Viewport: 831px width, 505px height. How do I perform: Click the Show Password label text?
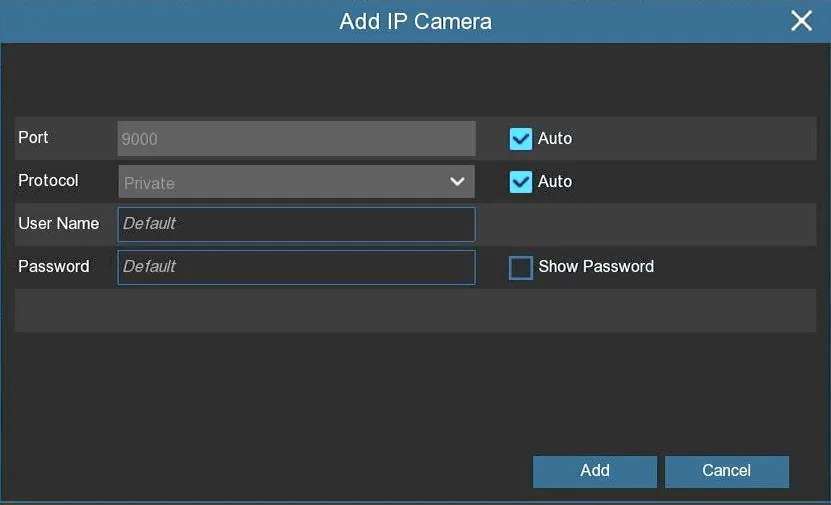(596, 267)
